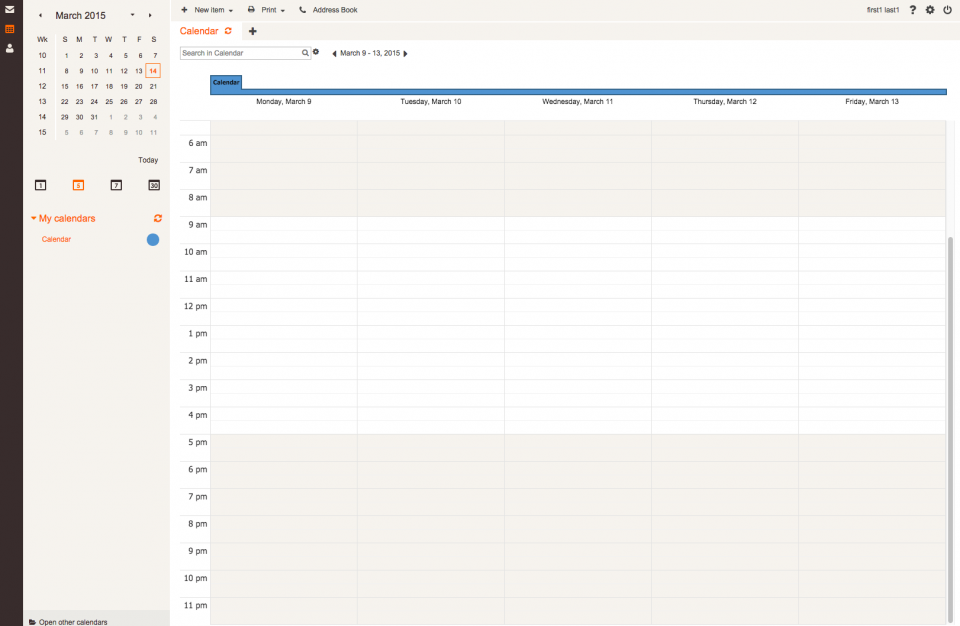Jump to Today in the mini calendar

click(x=148, y=159)
